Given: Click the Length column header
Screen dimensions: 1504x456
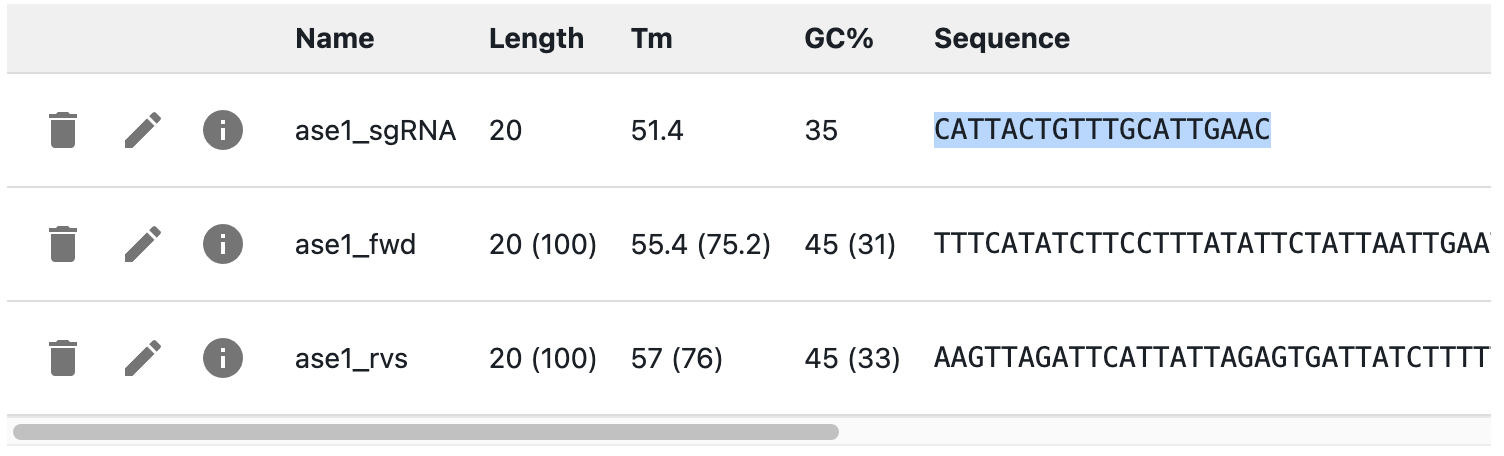Looking at the screenshot, I should click(536, 39).
